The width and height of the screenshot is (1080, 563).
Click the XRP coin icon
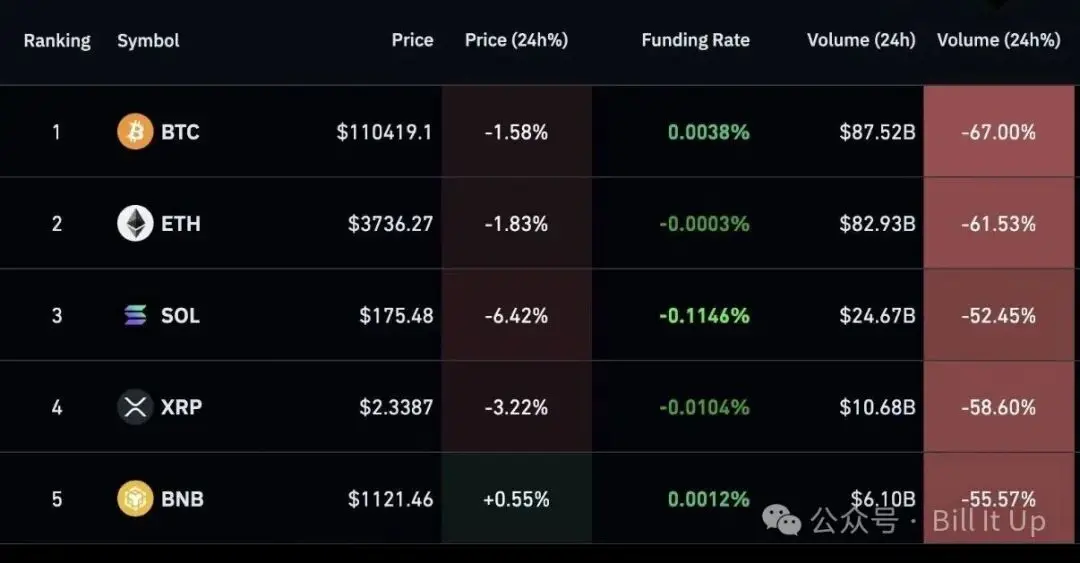[x=135, y=407]
